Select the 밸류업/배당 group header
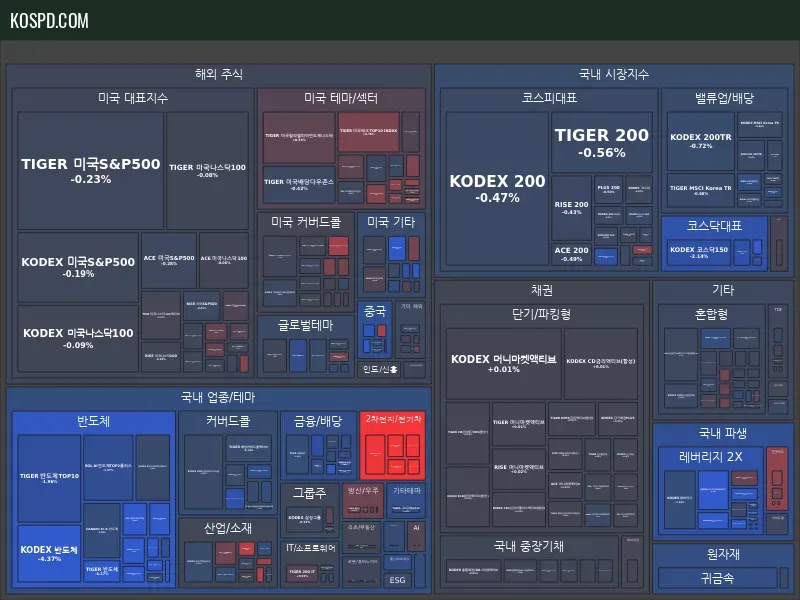The height and width of the screenshot is (600, 800). point(724,98)
